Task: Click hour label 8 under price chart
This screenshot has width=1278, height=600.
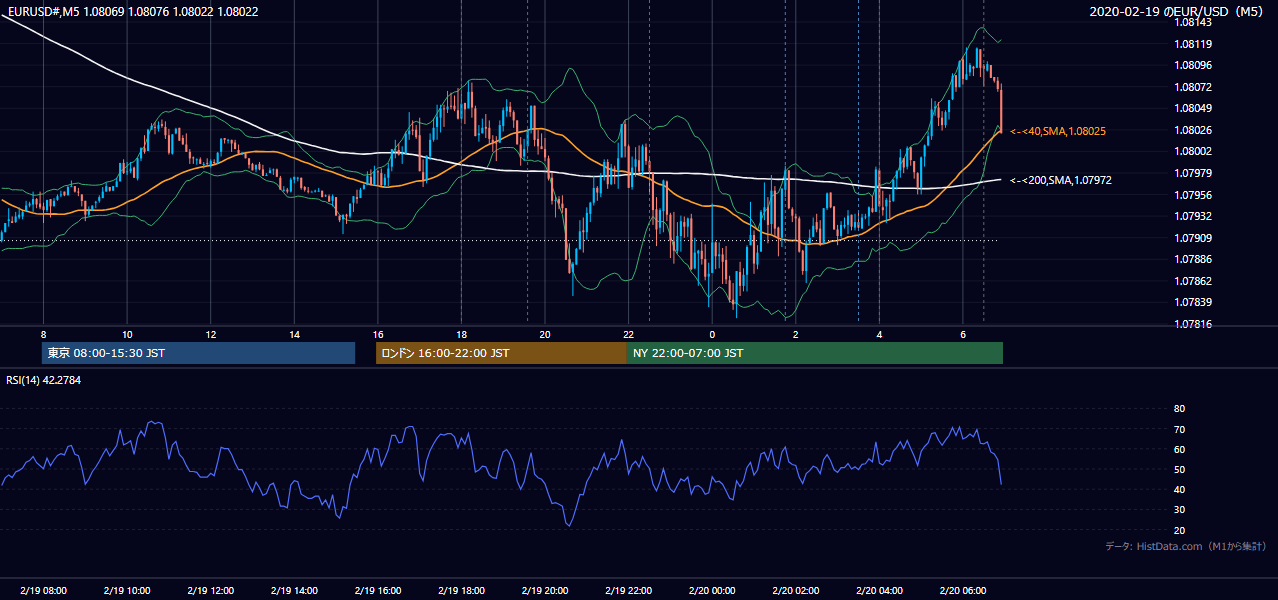Action: tap(43, 334)
